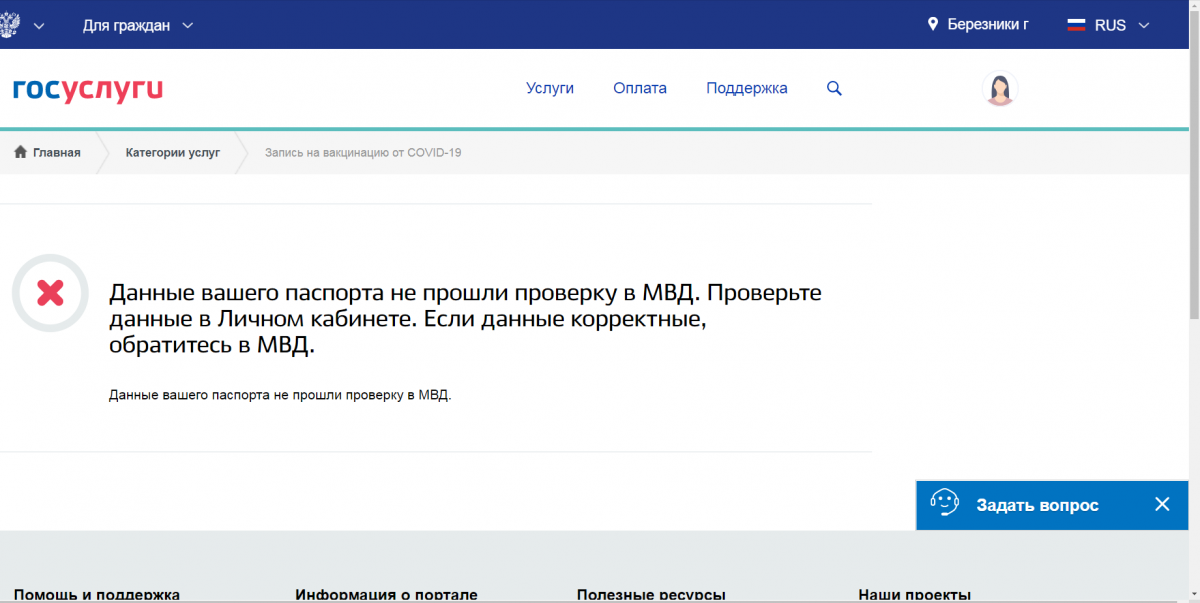Click the red X error icon
Viewport: 1200px width, 603px height.
[x=50, y=292]
